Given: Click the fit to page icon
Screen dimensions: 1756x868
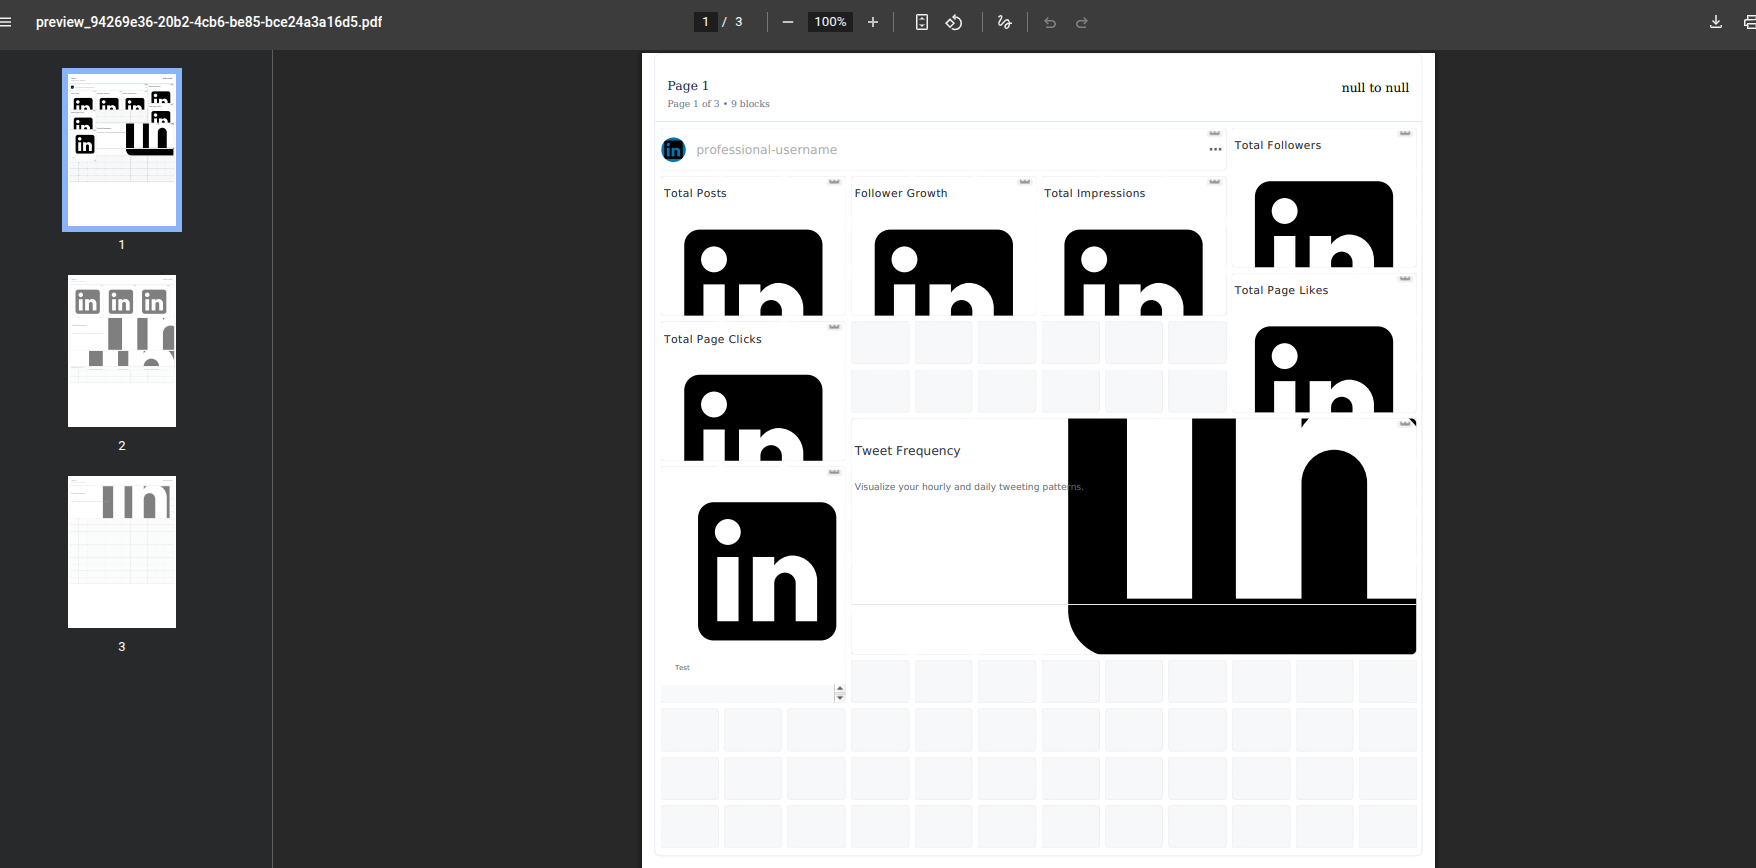Looking at the screenshot, I should [922, 22].
